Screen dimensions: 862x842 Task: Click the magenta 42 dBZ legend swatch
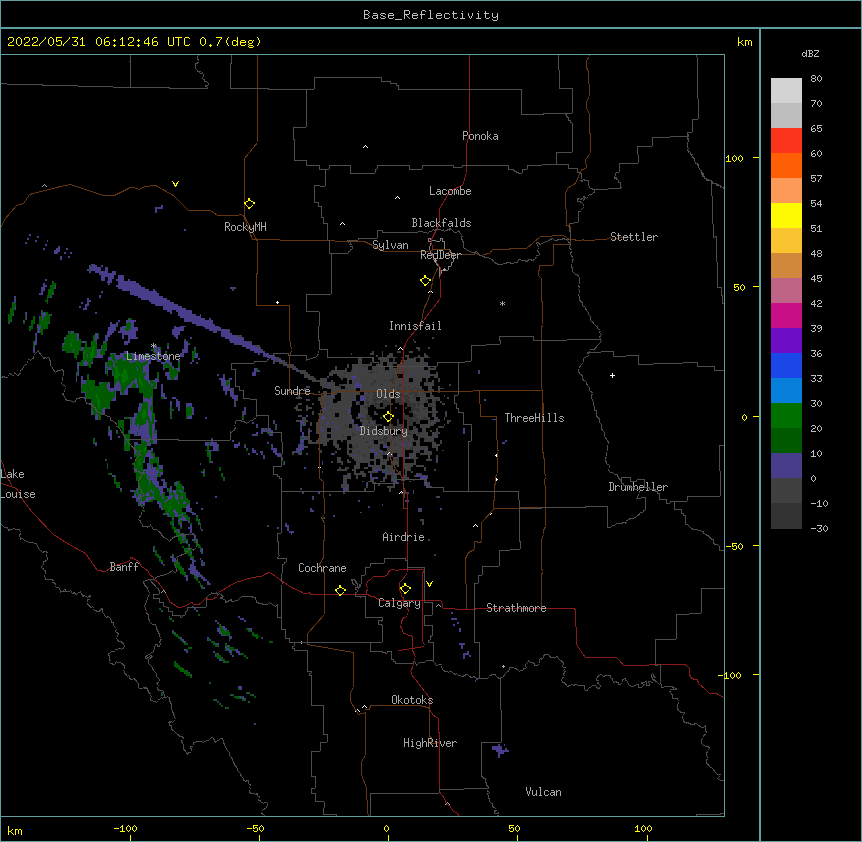point(786,315)
